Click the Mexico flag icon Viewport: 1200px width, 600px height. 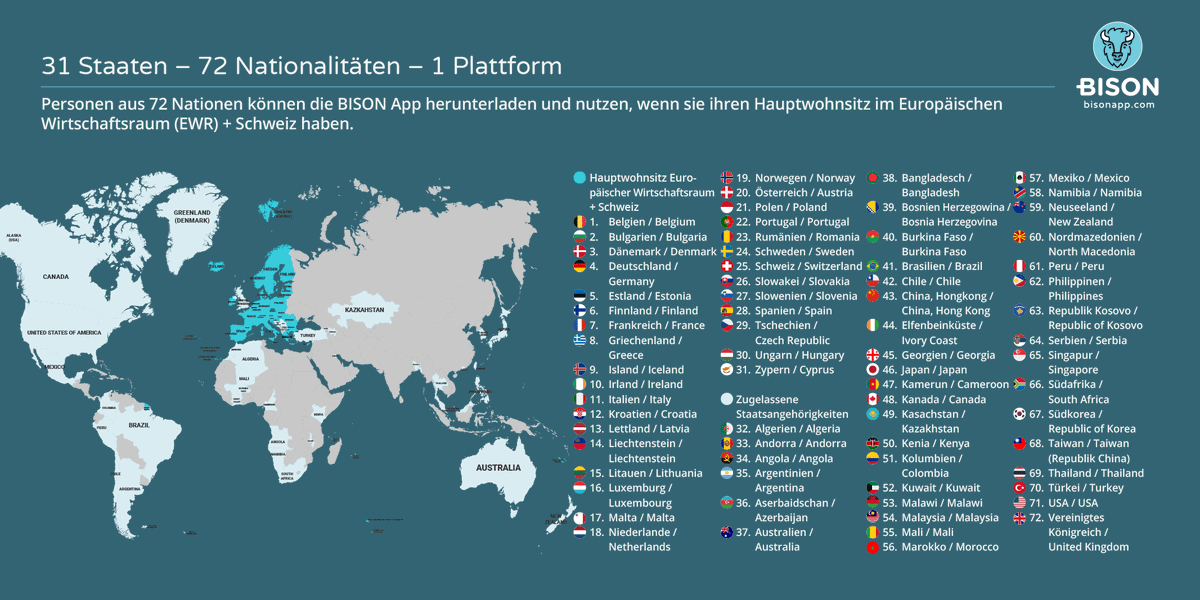click(x=1020, y=178)
